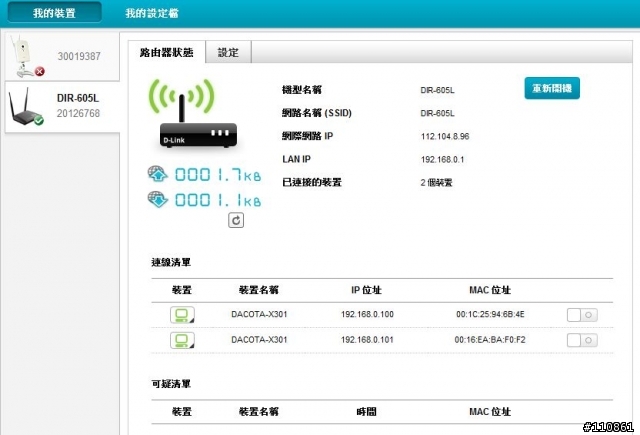Open the 設定 tab
Image resolution: width=640 pixels, height=435 pixels.
228,52
